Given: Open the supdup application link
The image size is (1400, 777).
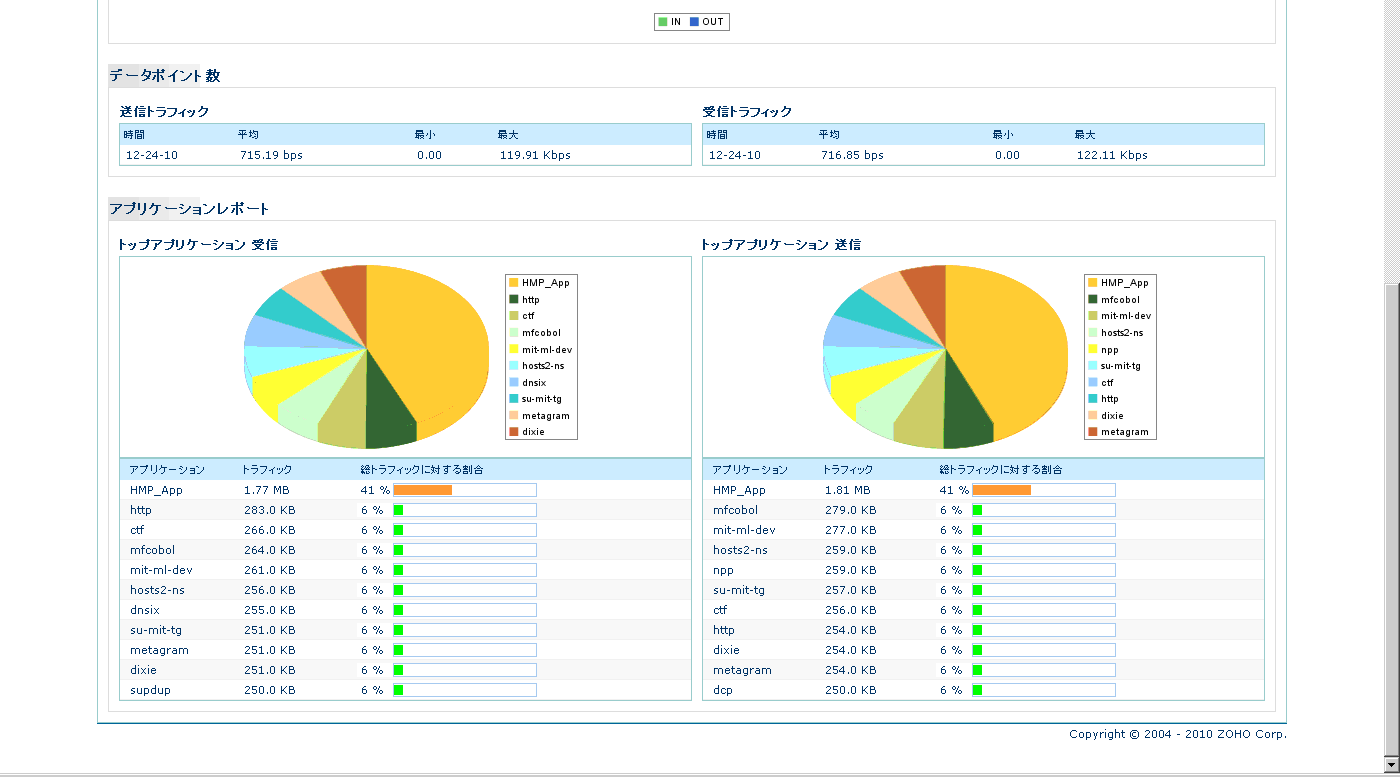Looking at the screenshot, I should tap(150, 690).
